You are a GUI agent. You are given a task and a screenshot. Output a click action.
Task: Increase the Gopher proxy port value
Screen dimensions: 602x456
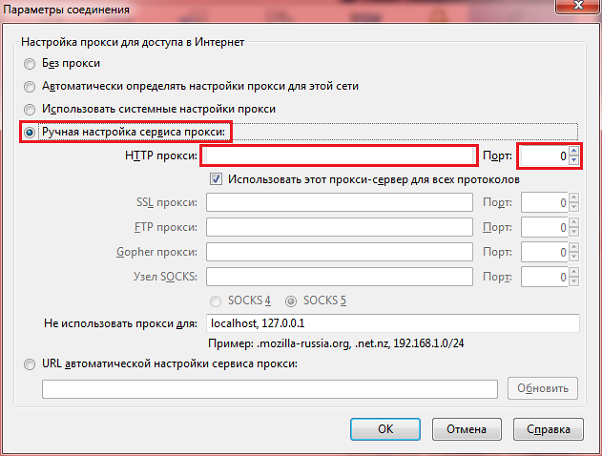pyautogui.click(x=574, y=248)
